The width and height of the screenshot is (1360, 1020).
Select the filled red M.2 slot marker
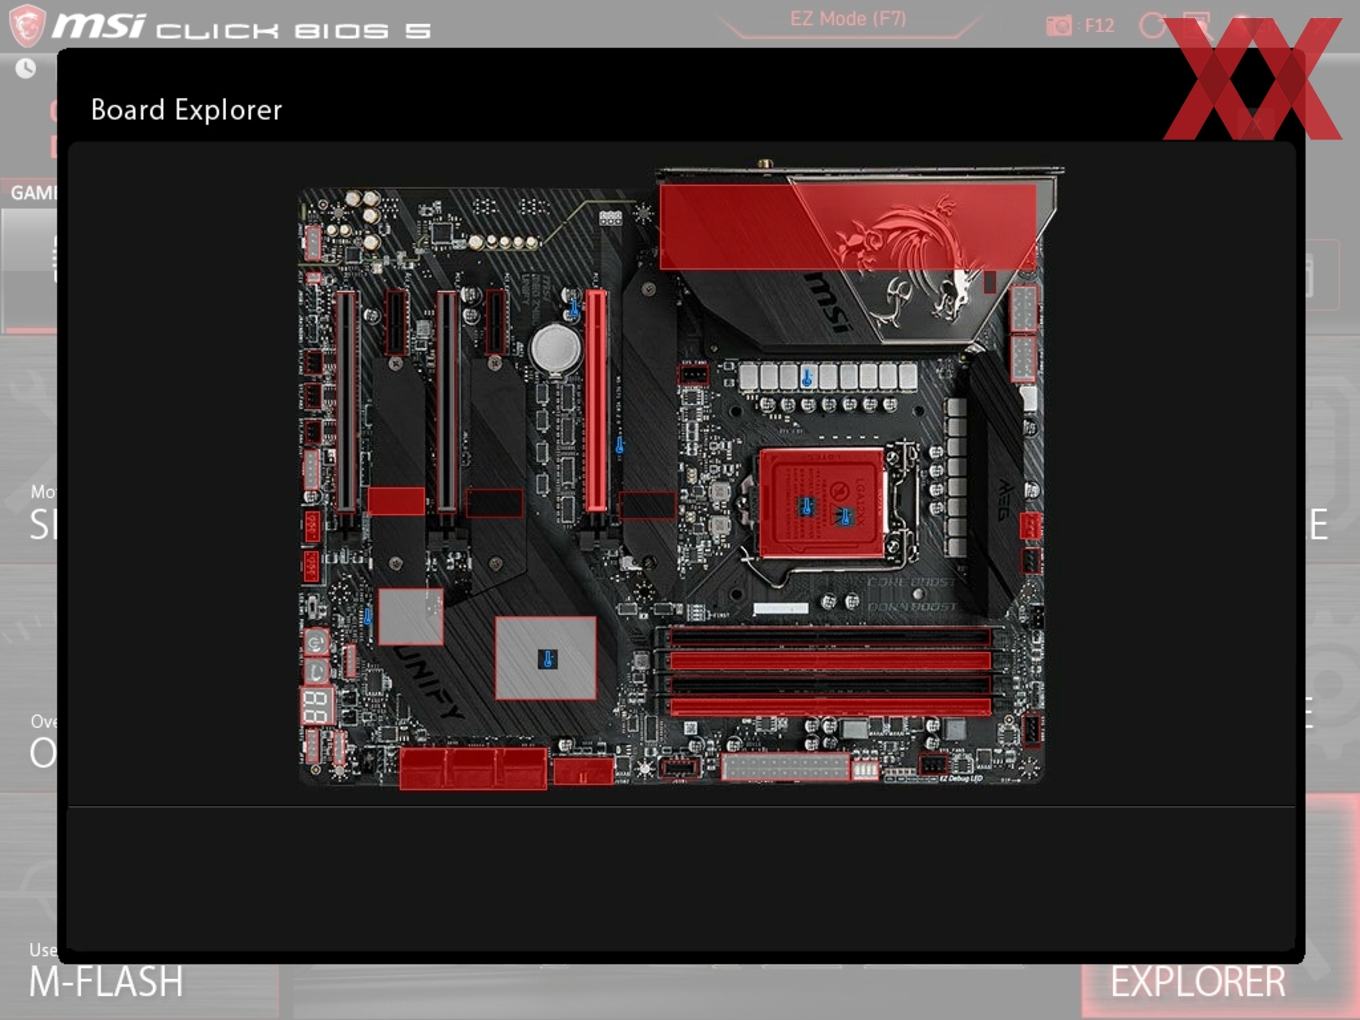[x=396, y=501]
